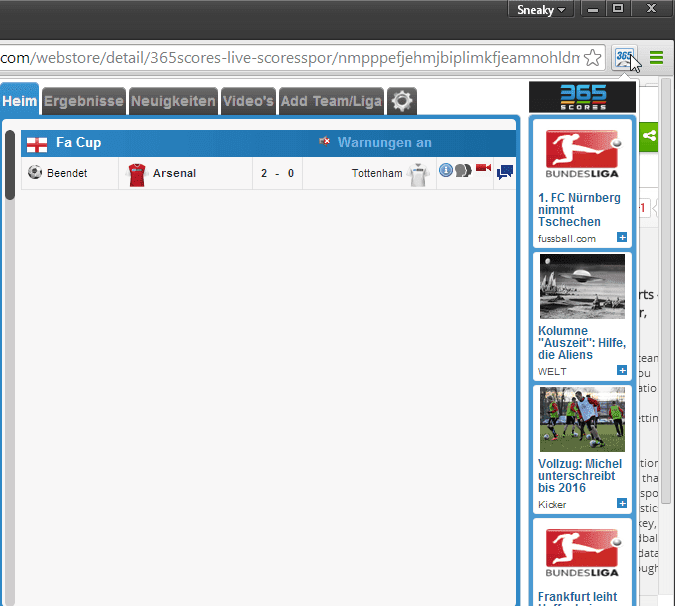Click the browser page scrollbar on the right

(x=666, y=291)
